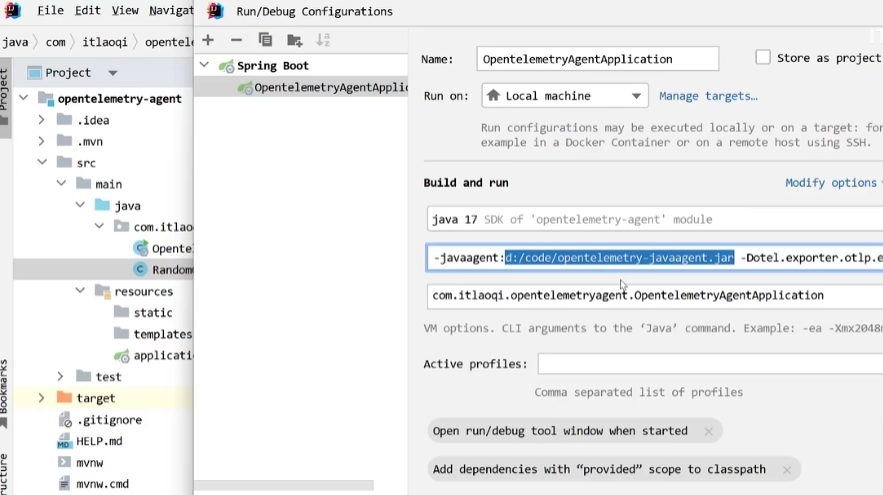Collapse the src folder in the project tree
Screen dimensions: 883x495
pyautogui.click(x=42, y=162)
